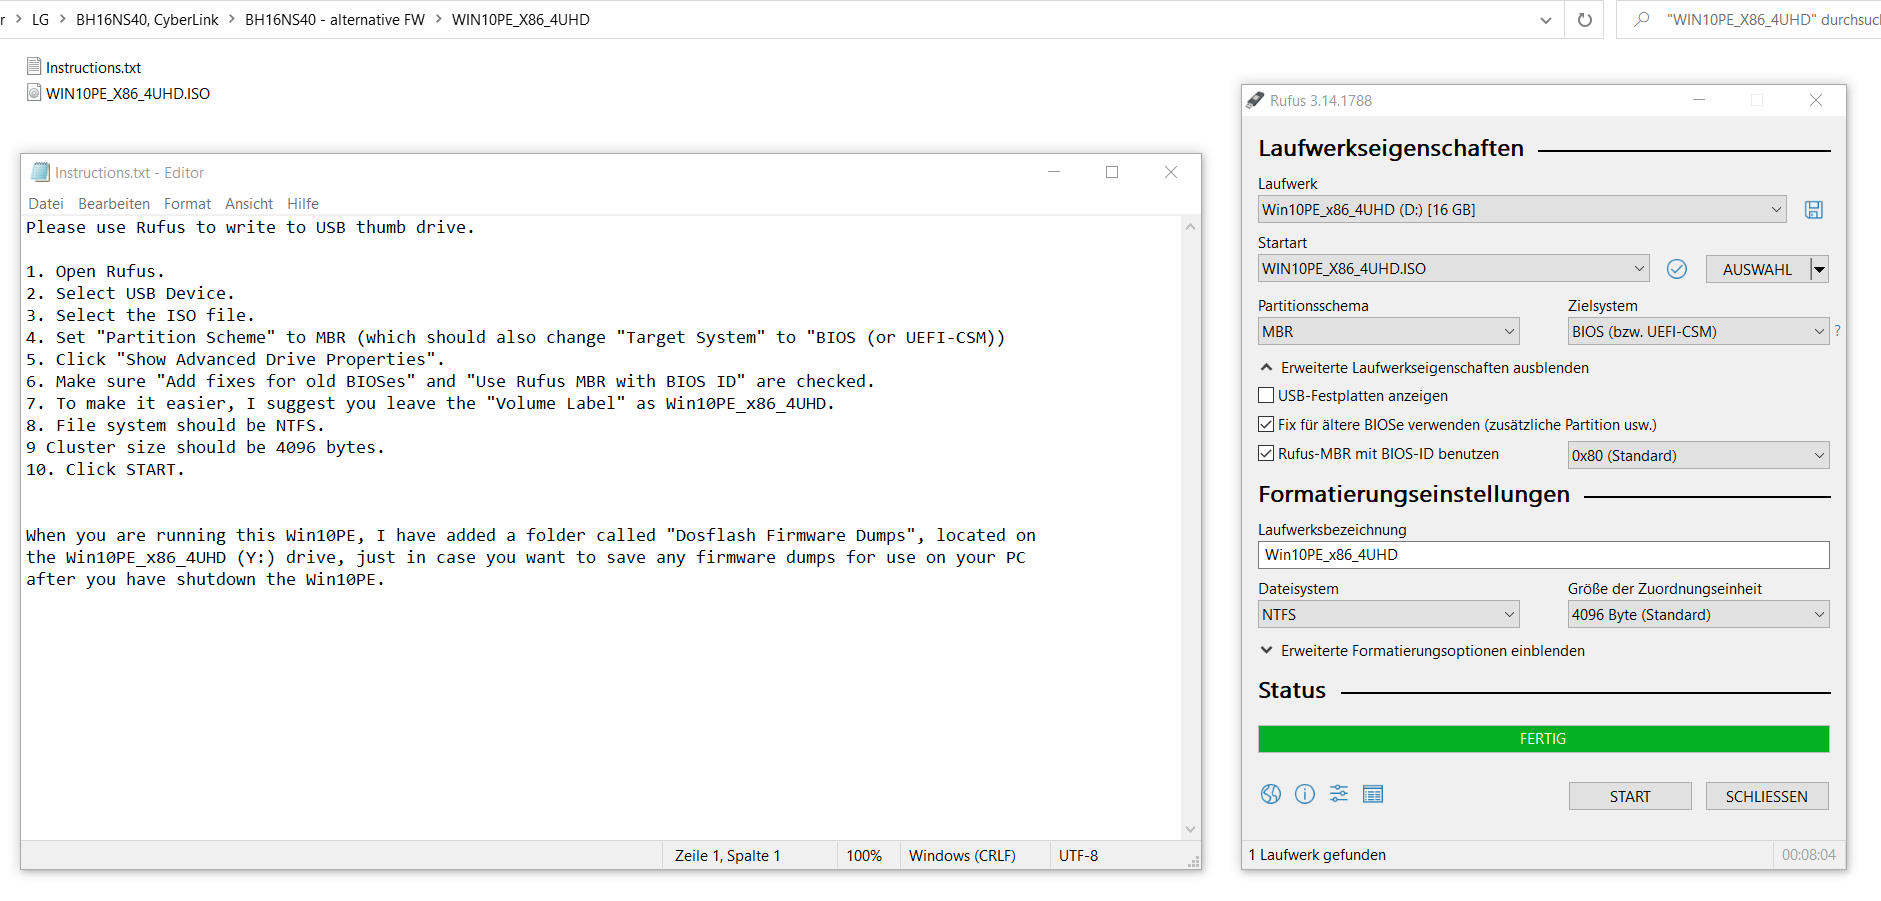The height and width of the screenshot is (901, 1881).
Task: Refresh the Explorer folder view
Action: 1585,20
